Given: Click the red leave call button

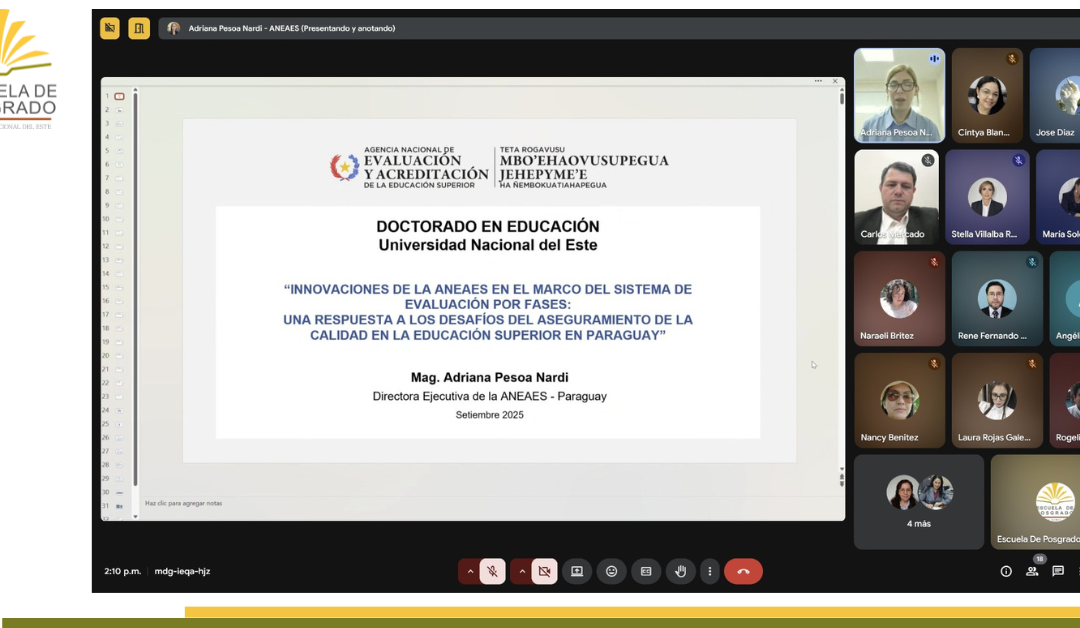Looking at the screenshot, I should click(x=743, y=571).
